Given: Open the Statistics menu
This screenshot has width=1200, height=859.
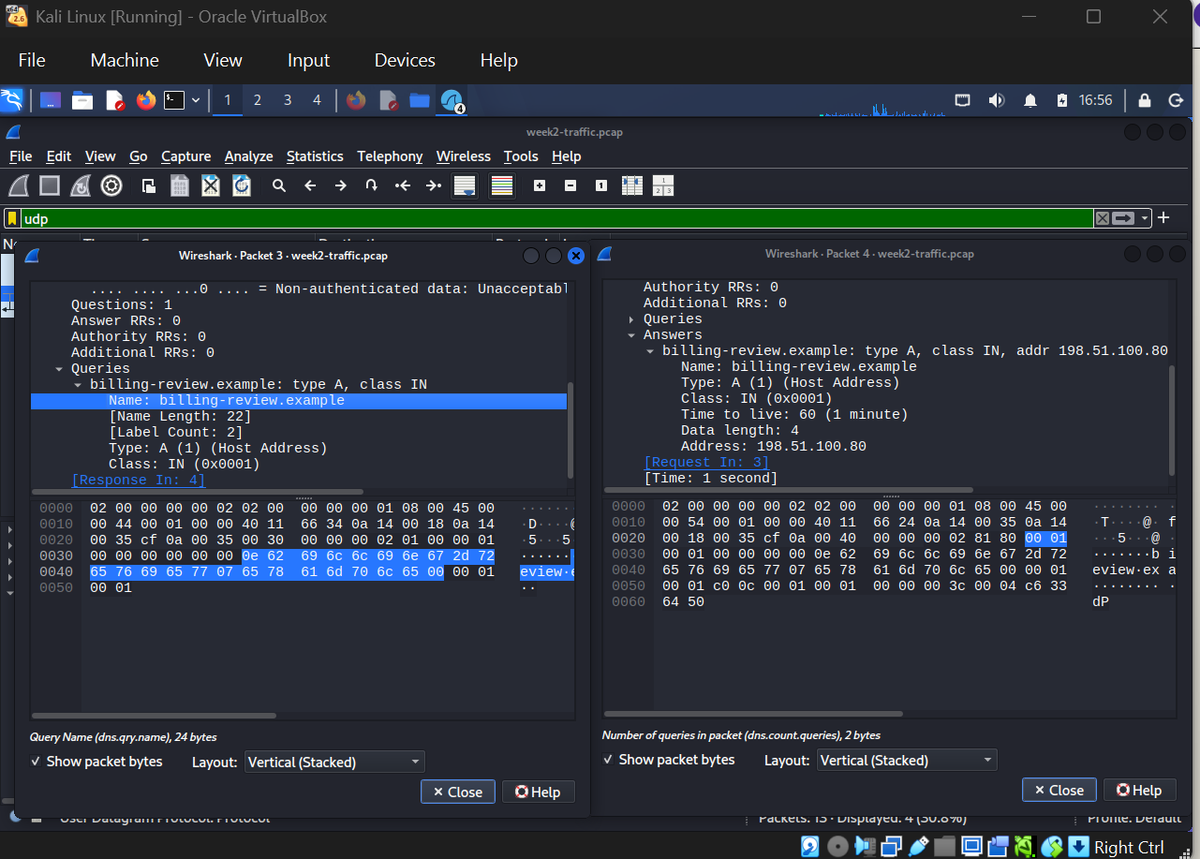Looking at the screenshot, I should coord(315,156).
